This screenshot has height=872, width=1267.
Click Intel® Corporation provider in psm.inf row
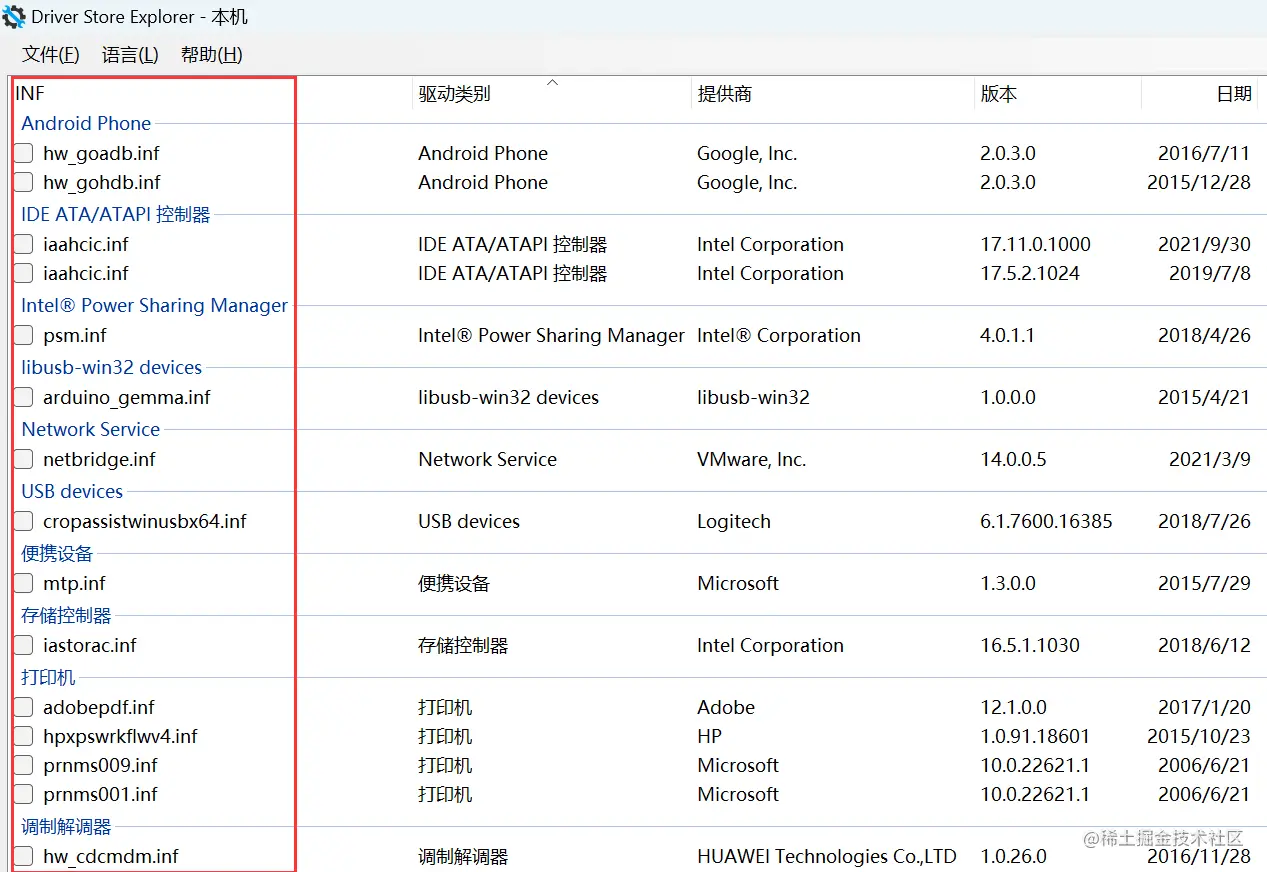(779, 336)
